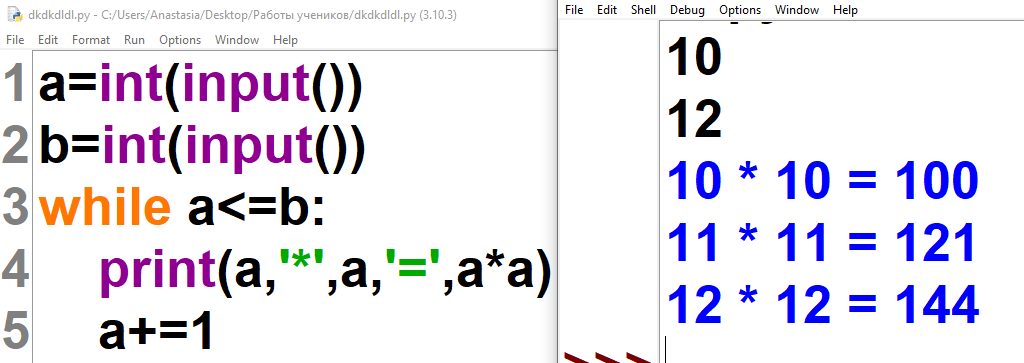The height and width of the screenshot is (363, 1024).
Task: Click output line '10 * 10 = 100'
Action: 823,180
